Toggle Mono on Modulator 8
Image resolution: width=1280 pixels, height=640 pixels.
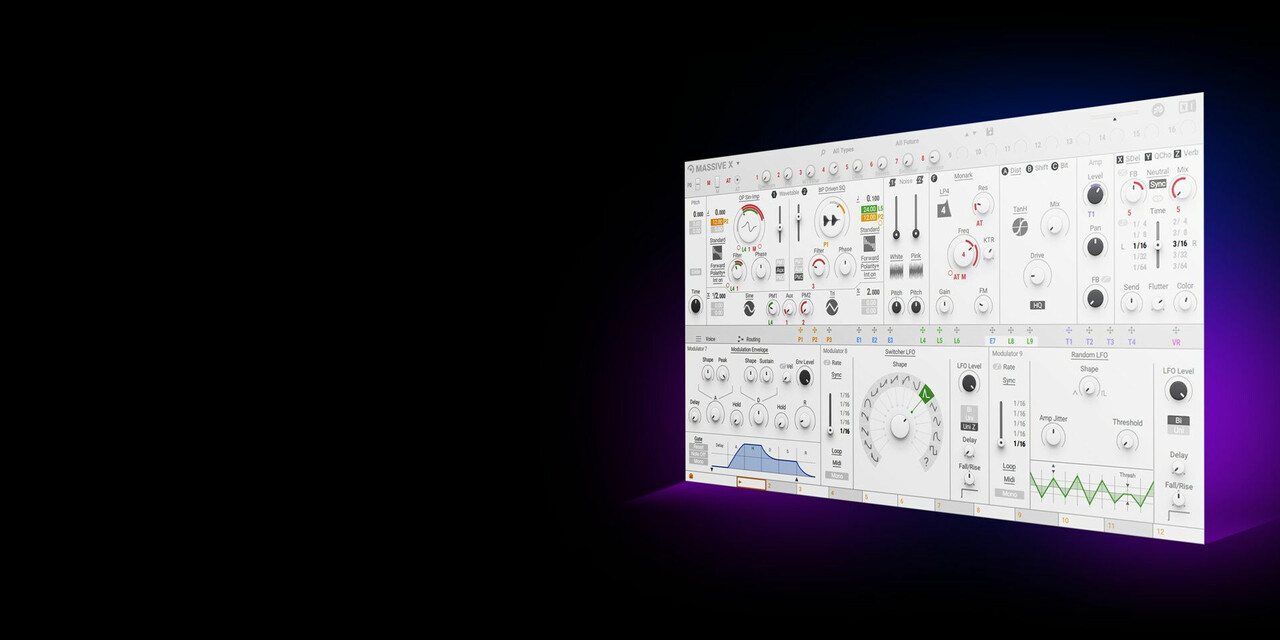(x=836, y=476)
